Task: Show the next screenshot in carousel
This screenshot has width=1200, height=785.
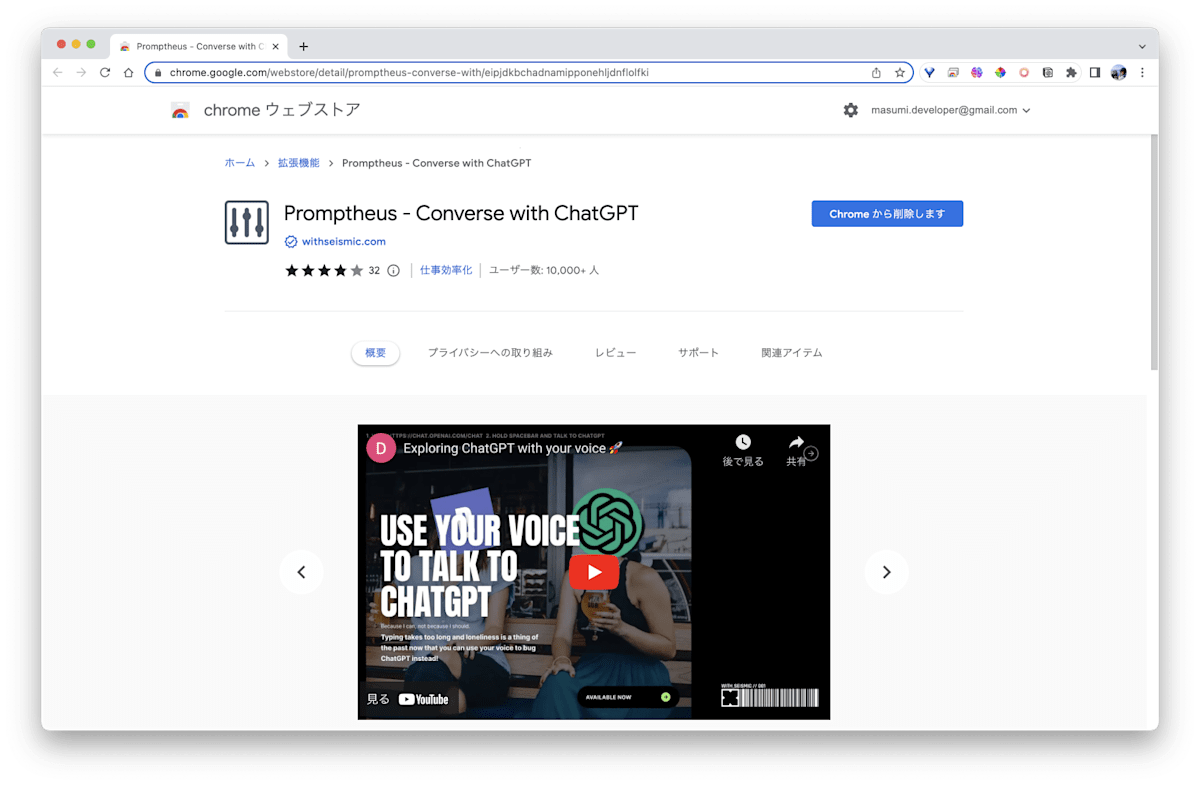Action: [886, 572]
